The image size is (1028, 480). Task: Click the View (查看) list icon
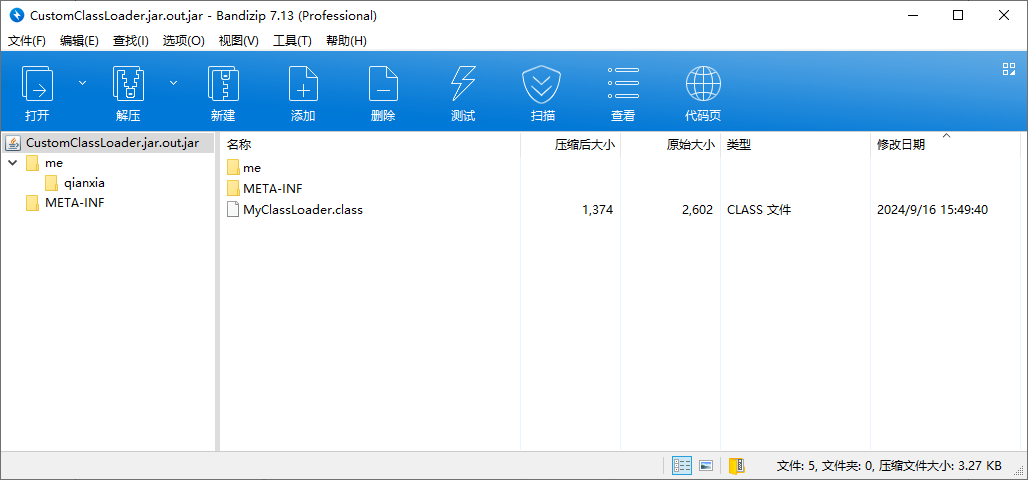(x=623, y=84)
